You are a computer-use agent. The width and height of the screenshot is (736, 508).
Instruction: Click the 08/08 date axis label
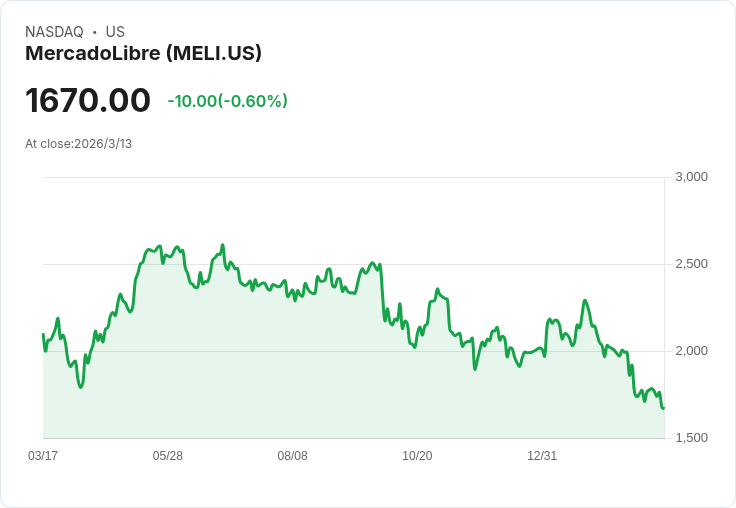[x=292, y=455]
